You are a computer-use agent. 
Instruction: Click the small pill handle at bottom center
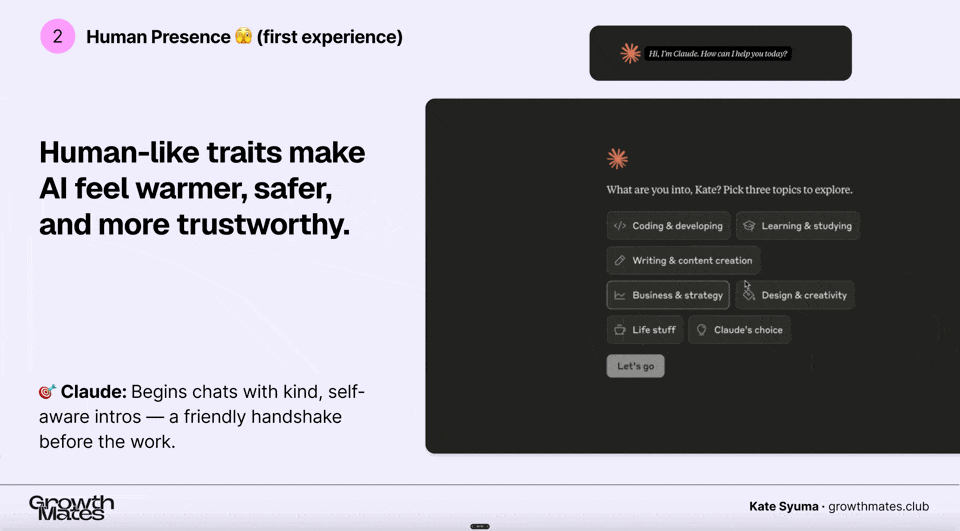coord(480,526)
